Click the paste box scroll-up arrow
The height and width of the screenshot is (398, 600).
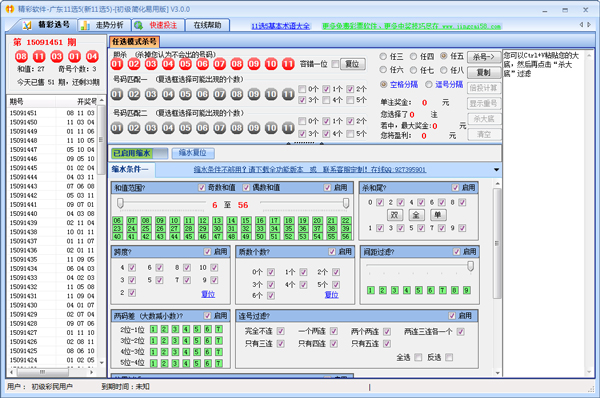click(x=589, y=56)
